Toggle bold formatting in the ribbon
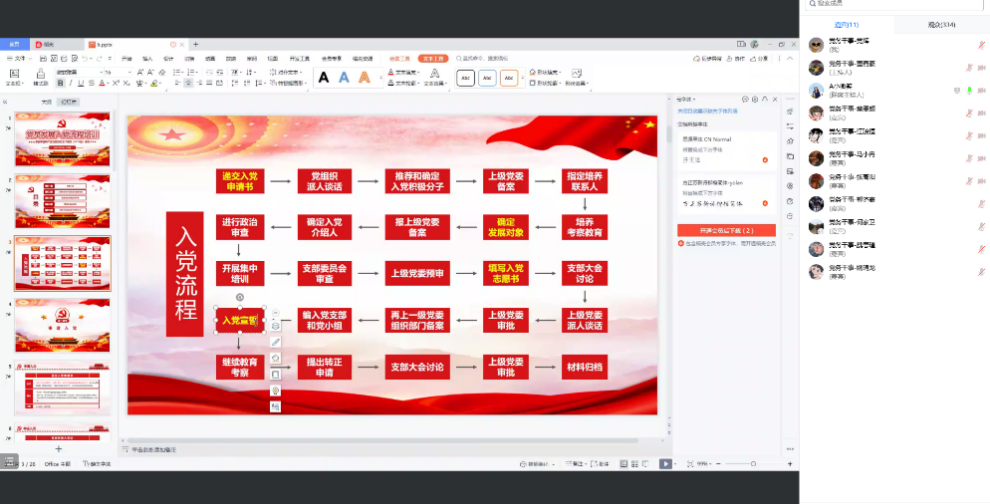990x504 pixels. click(59, 84)
